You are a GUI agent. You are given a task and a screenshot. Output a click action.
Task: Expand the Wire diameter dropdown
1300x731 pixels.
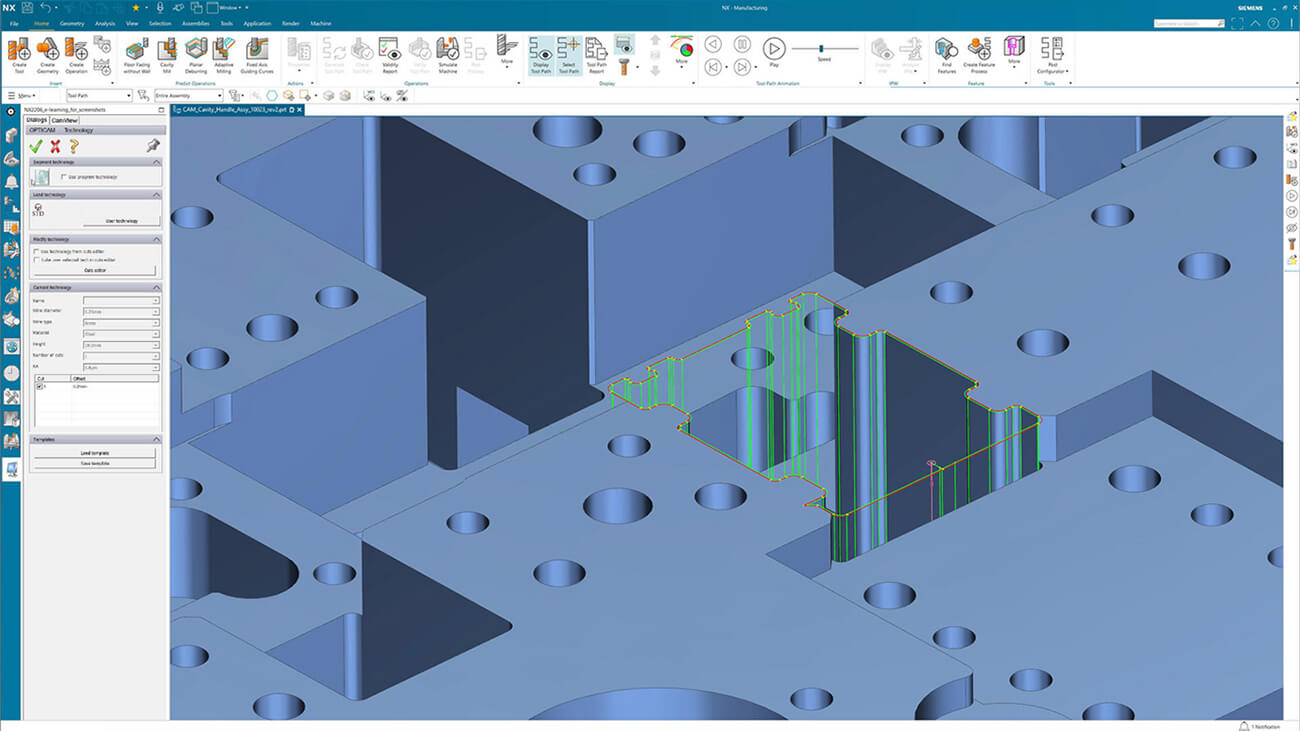[155, 311]
